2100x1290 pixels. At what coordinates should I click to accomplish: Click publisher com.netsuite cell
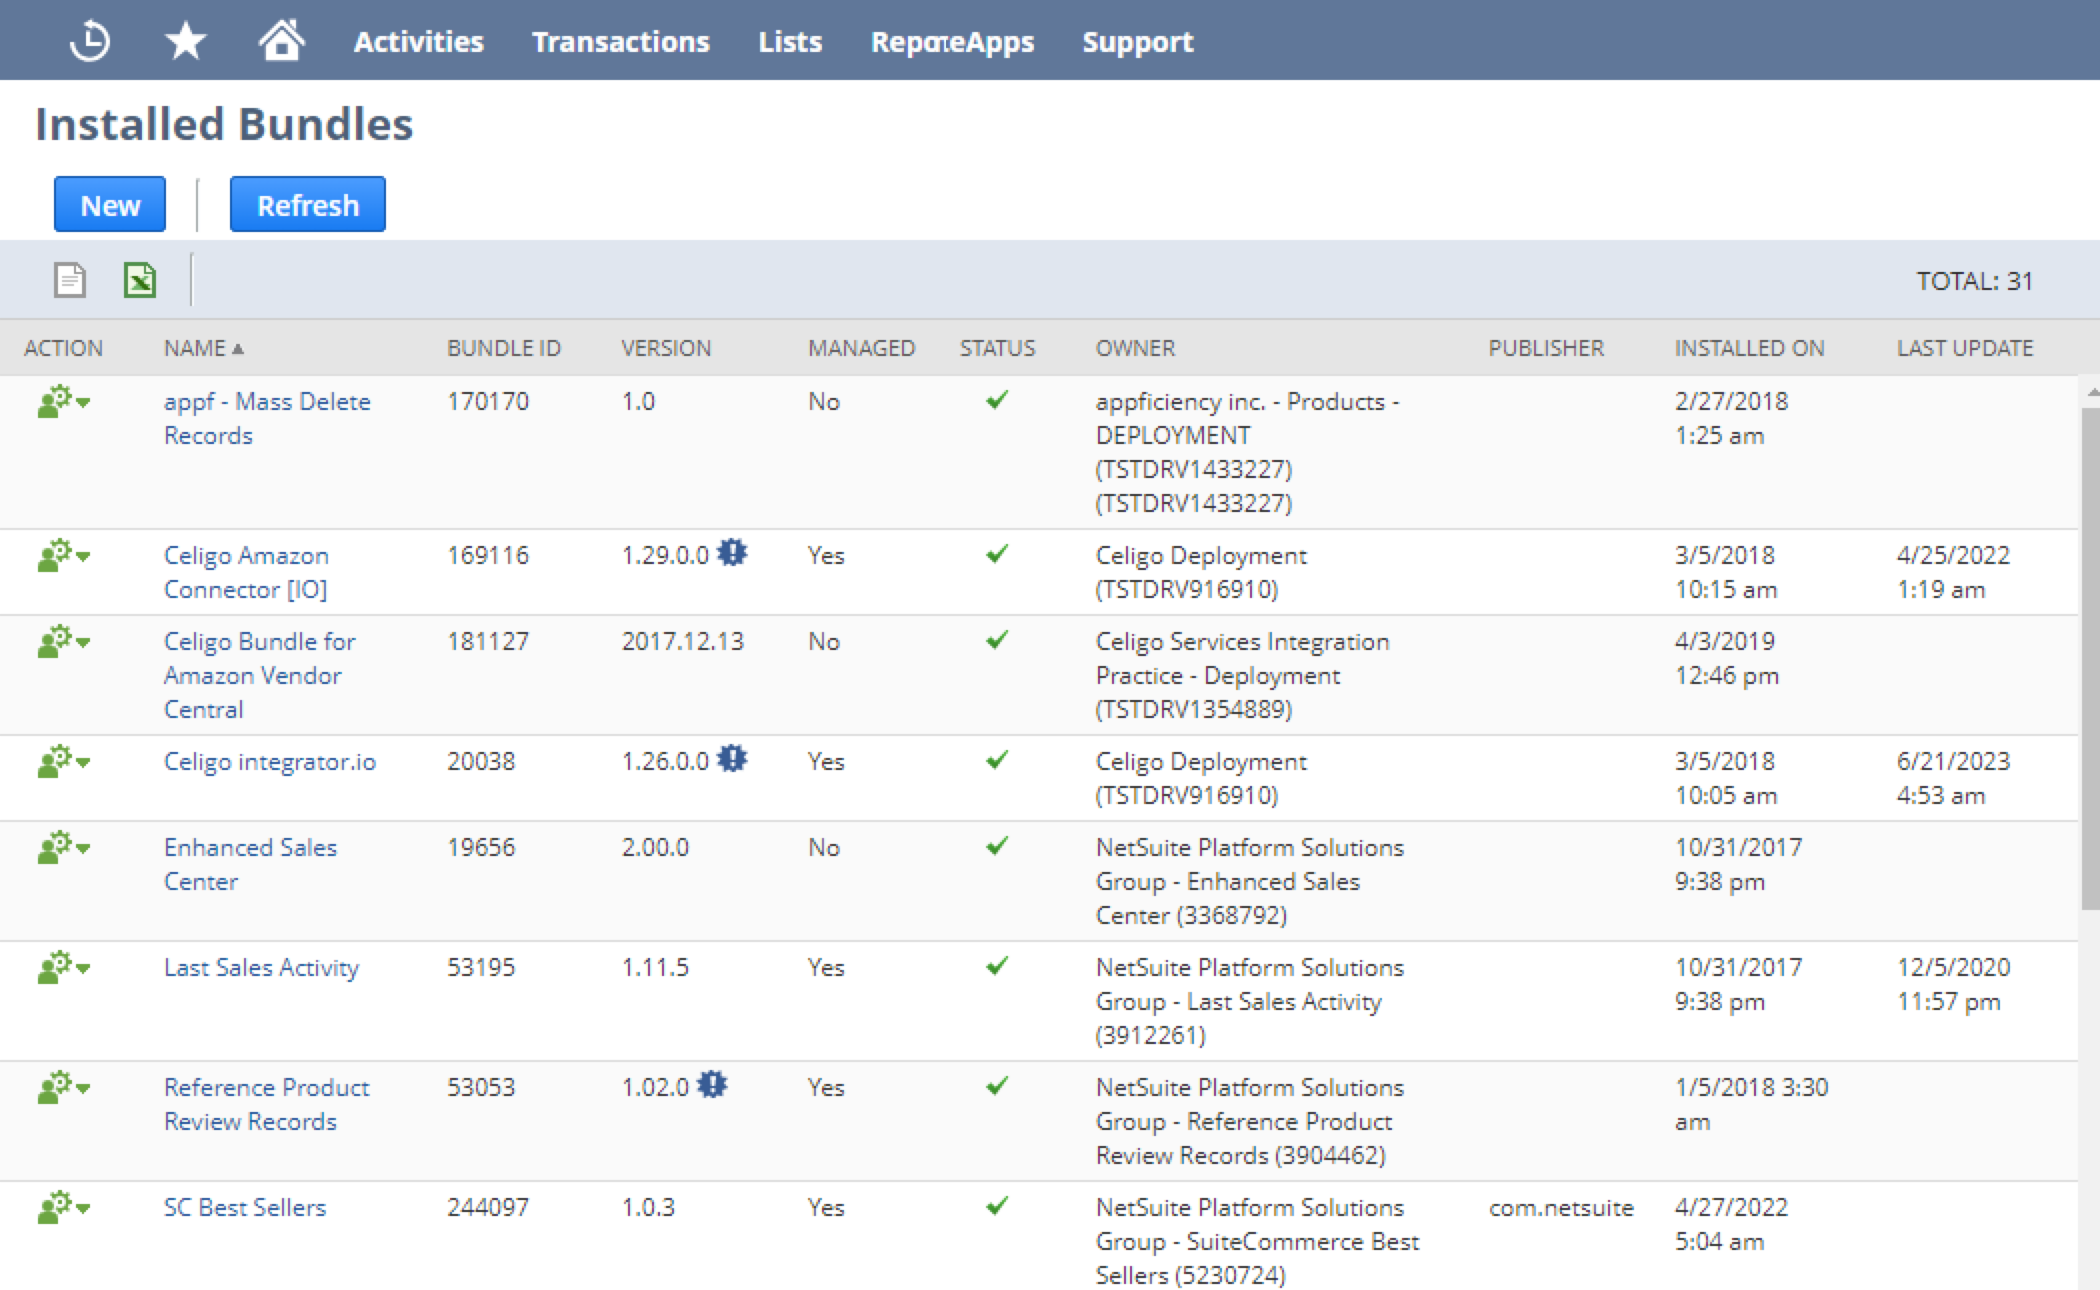tap(1561, 1208)
